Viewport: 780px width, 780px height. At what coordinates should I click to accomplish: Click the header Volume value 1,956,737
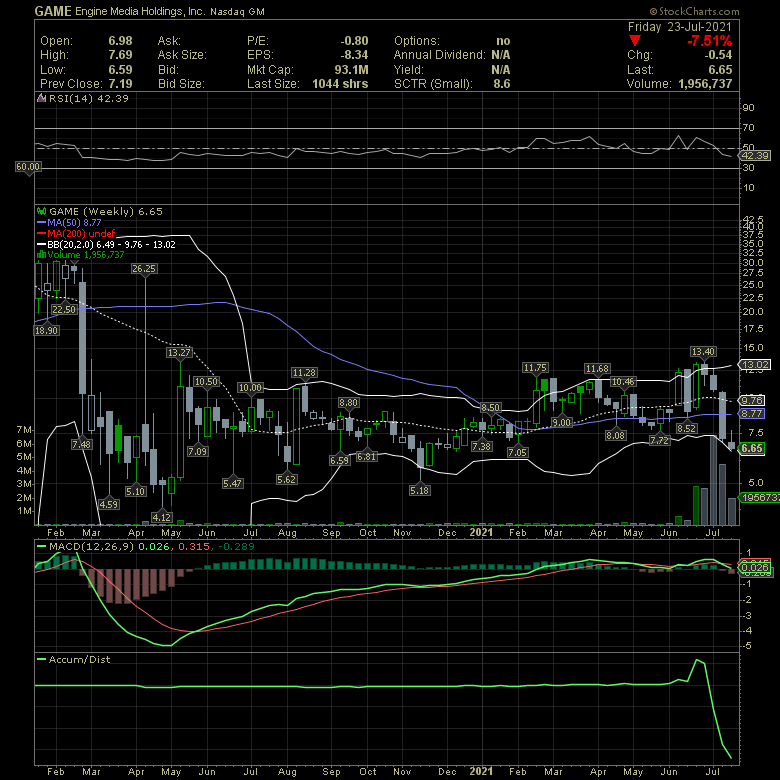(x=705, y=84)
